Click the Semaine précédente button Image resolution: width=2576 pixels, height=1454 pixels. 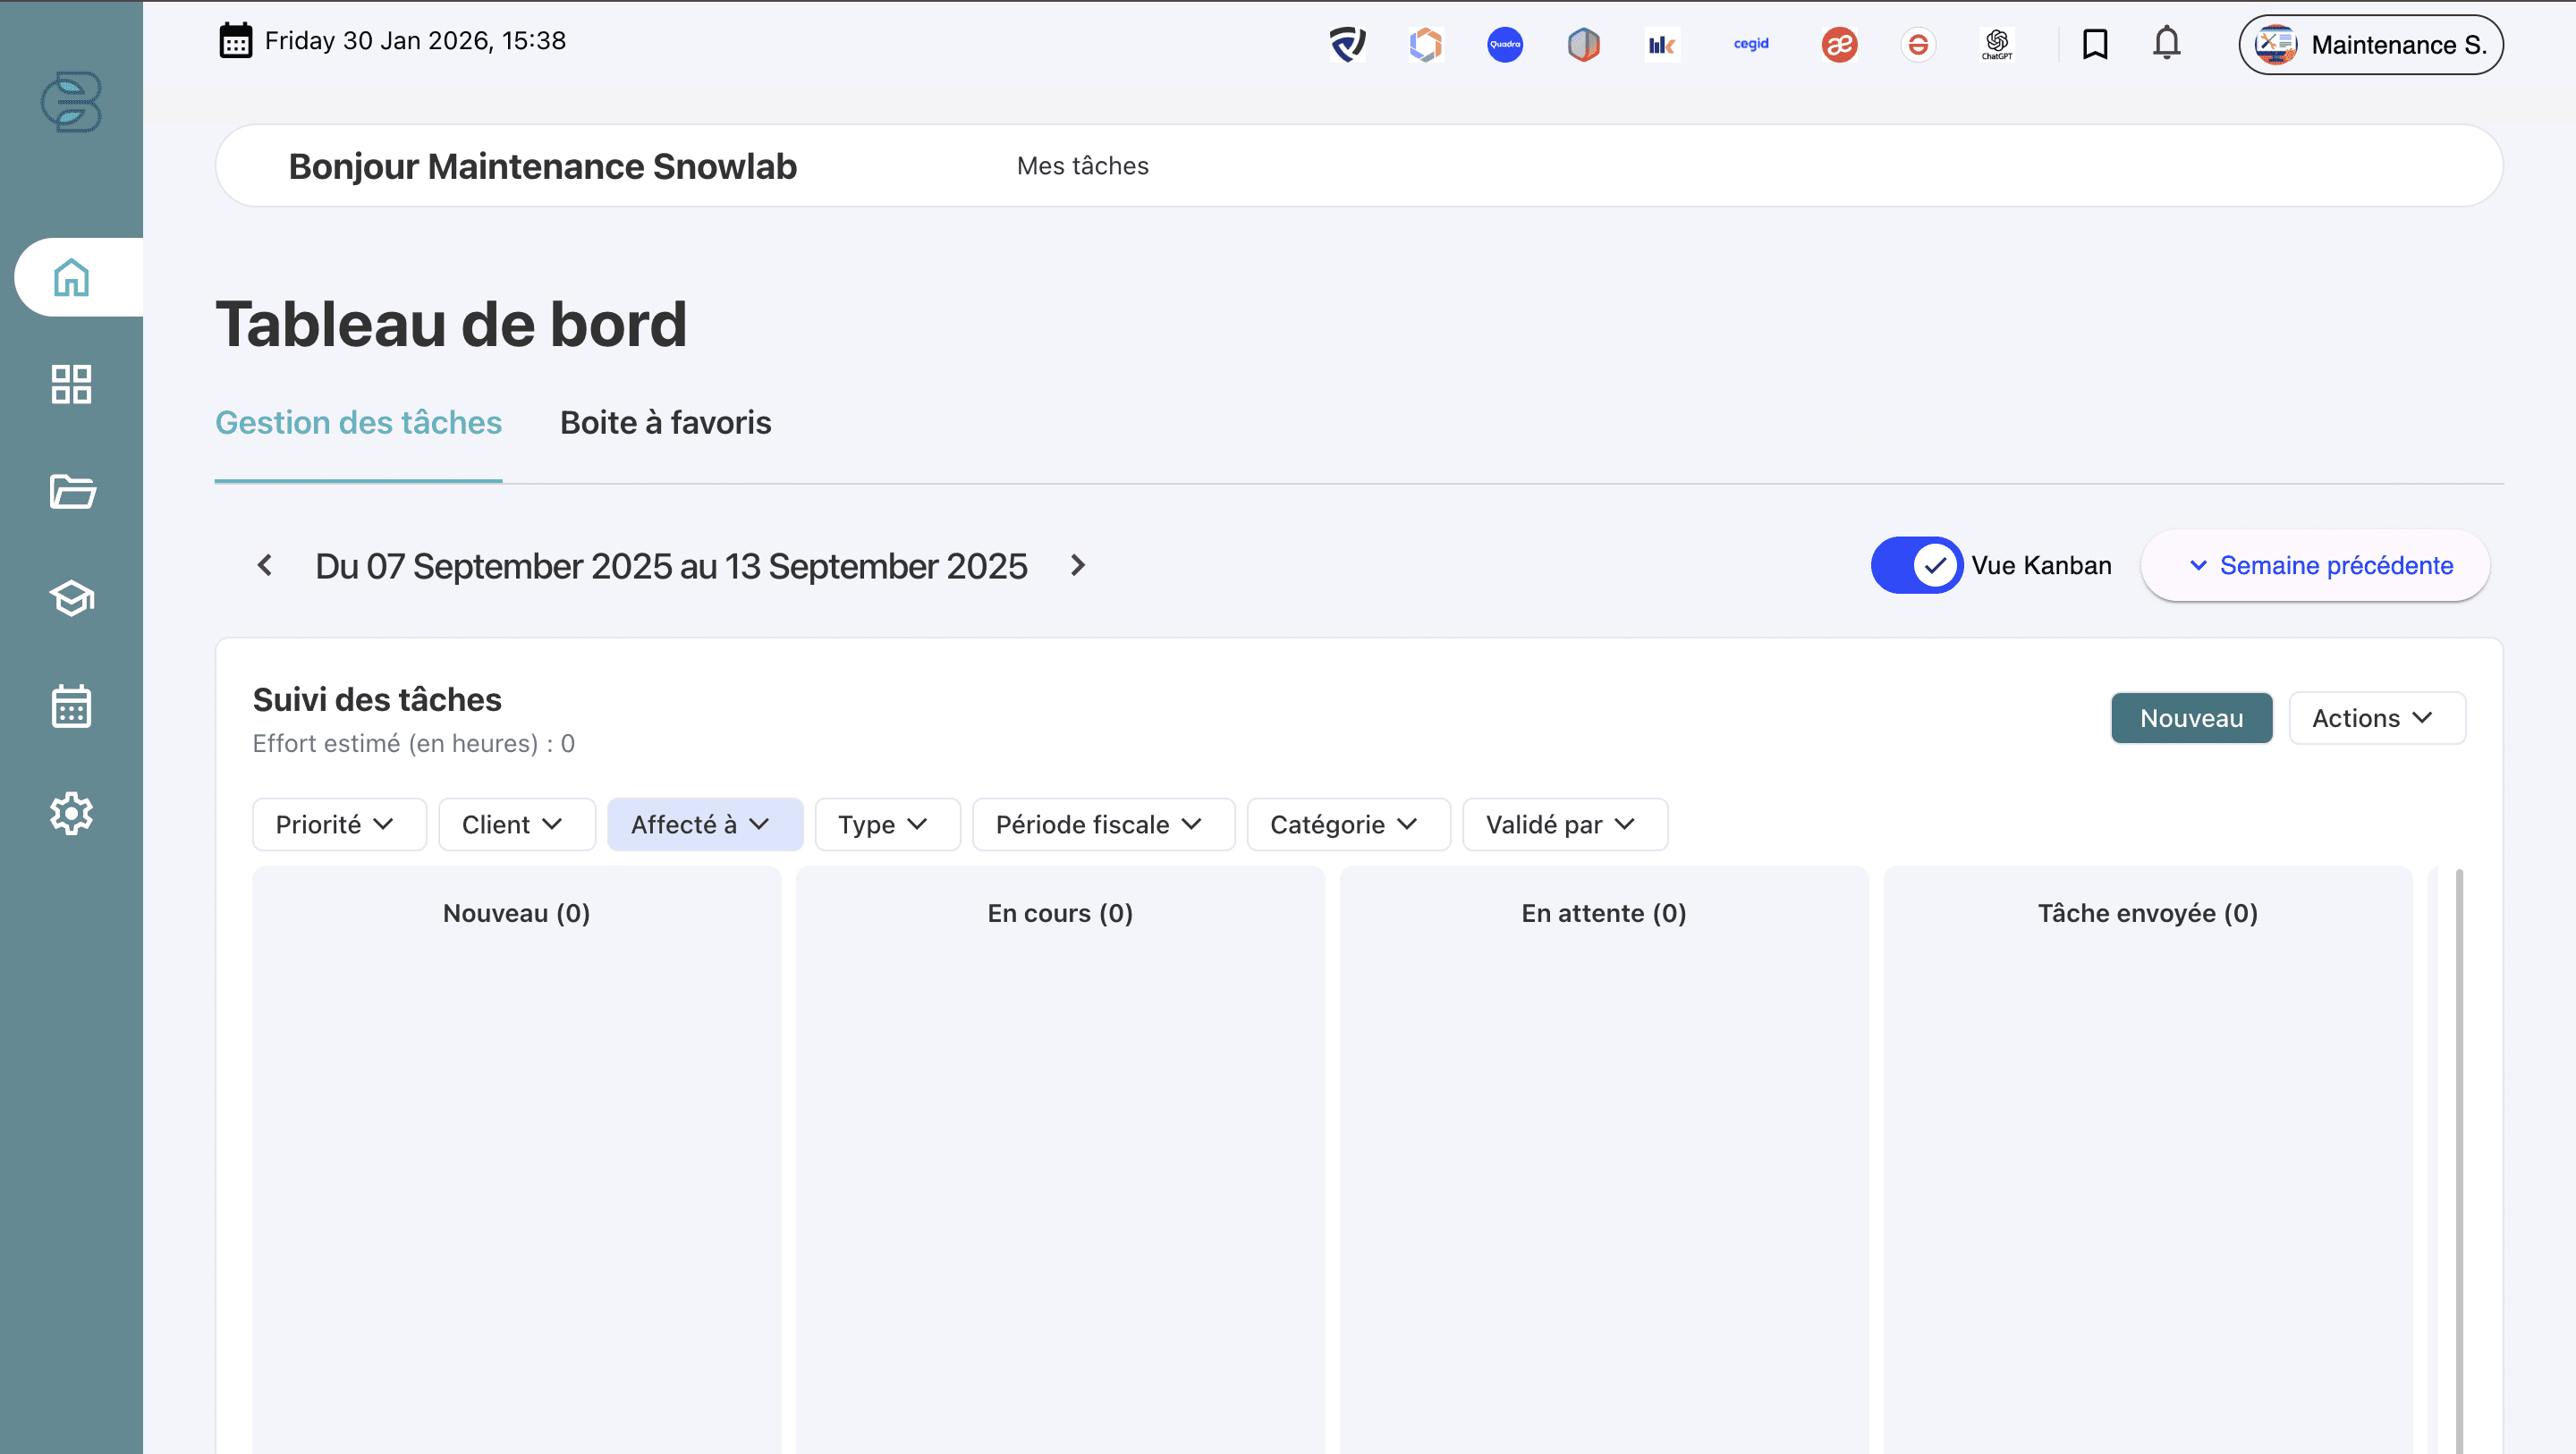(x=2314, y=565)
